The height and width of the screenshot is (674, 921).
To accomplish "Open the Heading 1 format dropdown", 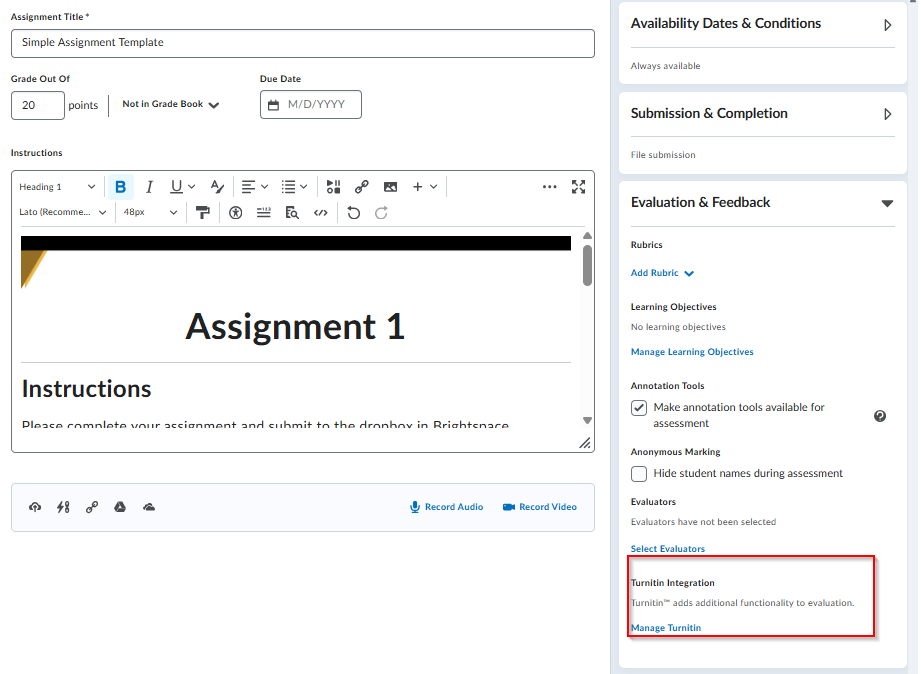I will [57, 187].
